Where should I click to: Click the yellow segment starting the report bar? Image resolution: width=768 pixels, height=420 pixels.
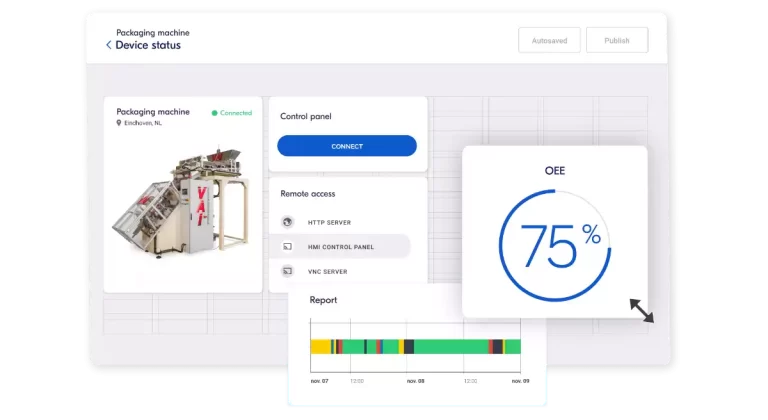(x=321, y=347)
